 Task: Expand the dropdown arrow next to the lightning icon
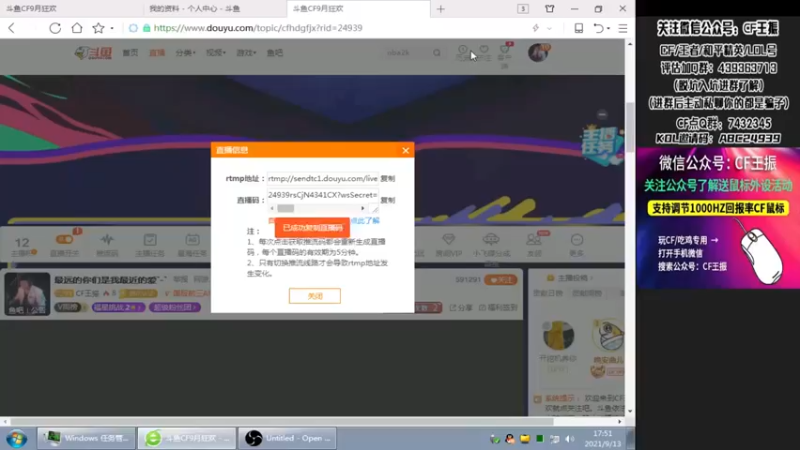pyautogui.click(x=549, y=29)
